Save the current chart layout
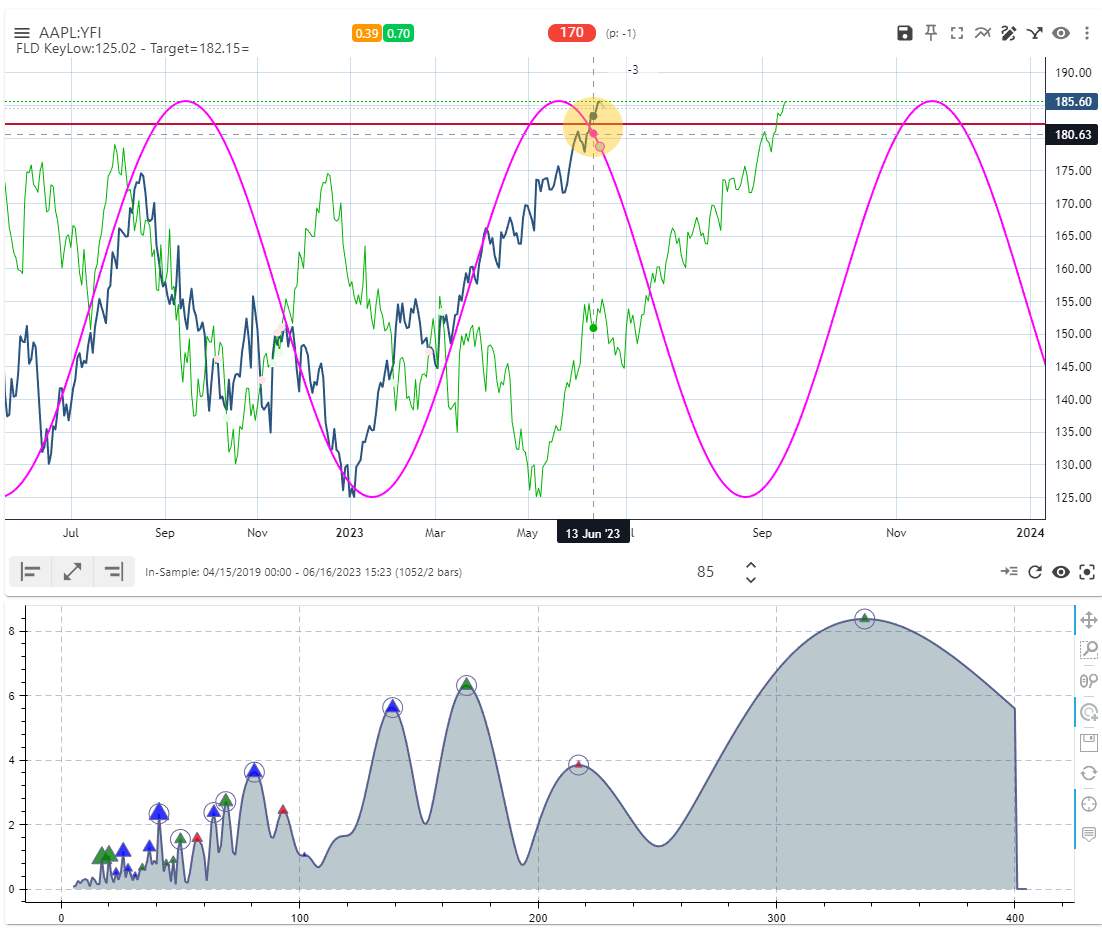 [x=904, y=32]
